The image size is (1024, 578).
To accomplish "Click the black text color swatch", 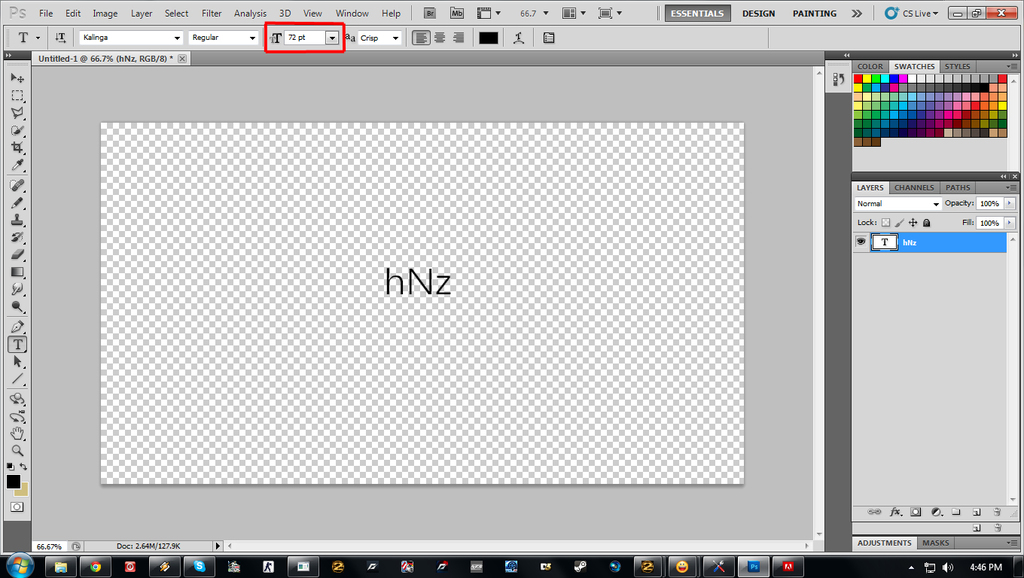I will click(x=488, y=38).
